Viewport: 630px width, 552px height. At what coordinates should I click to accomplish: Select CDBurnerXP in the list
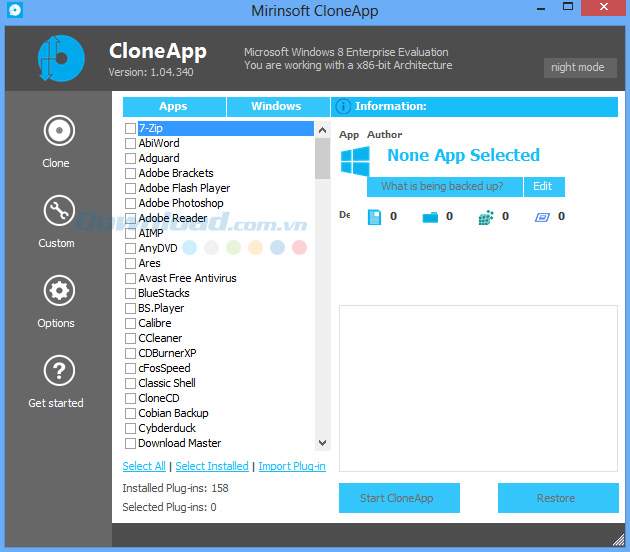167,353
